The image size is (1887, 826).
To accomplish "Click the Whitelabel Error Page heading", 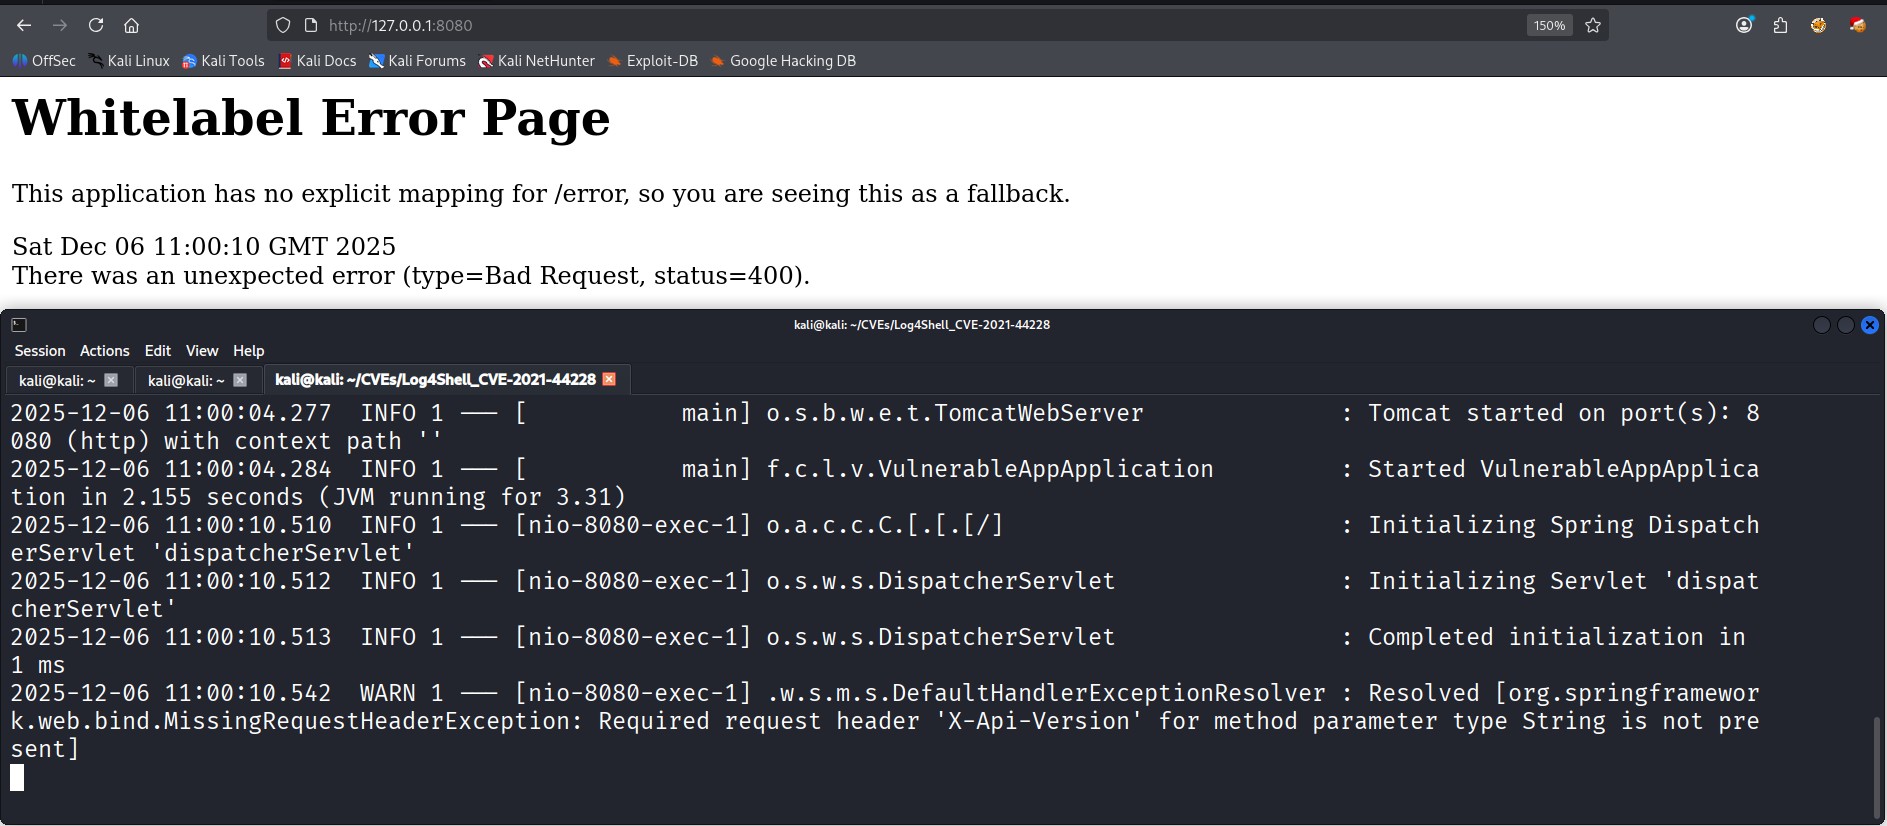I will (x=311, y=118).
